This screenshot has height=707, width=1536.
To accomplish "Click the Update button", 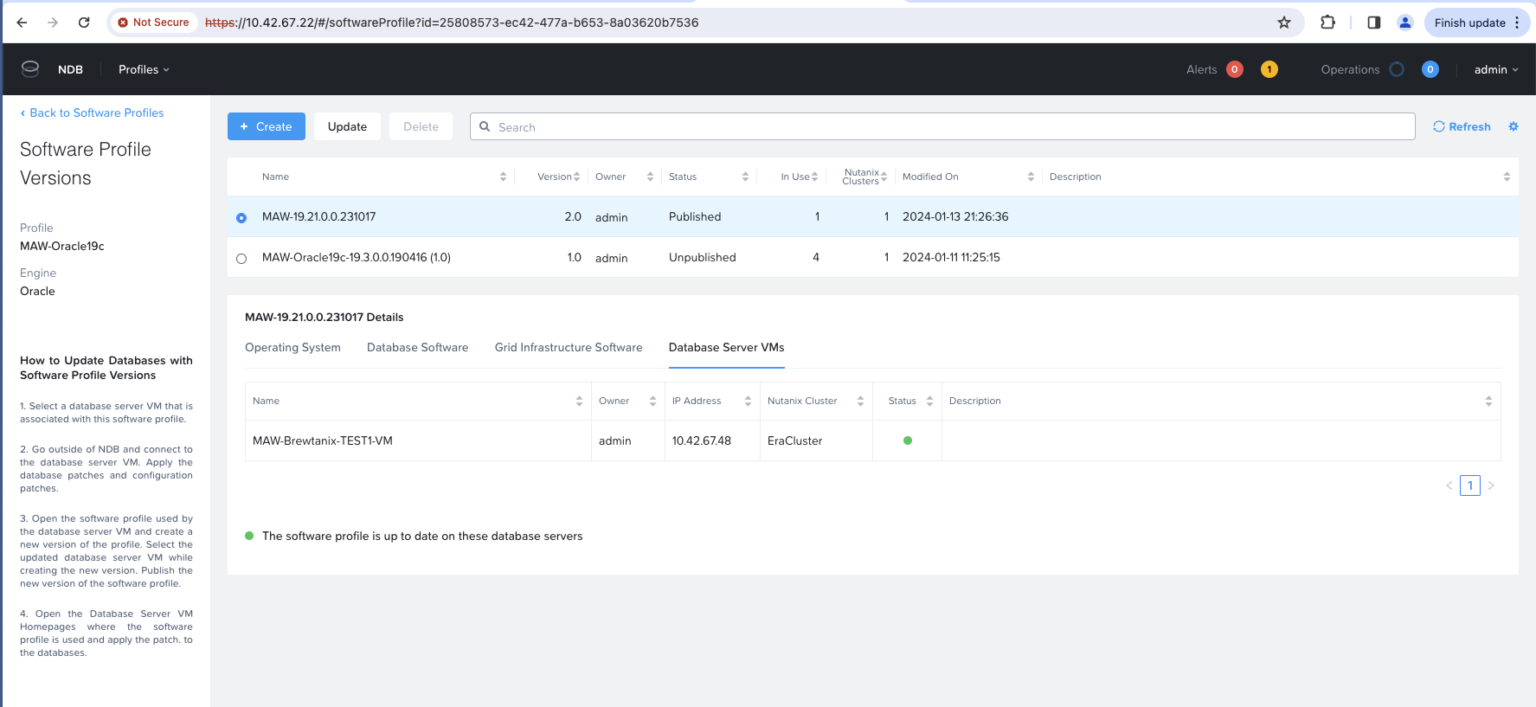I will (x=347, y=127).
